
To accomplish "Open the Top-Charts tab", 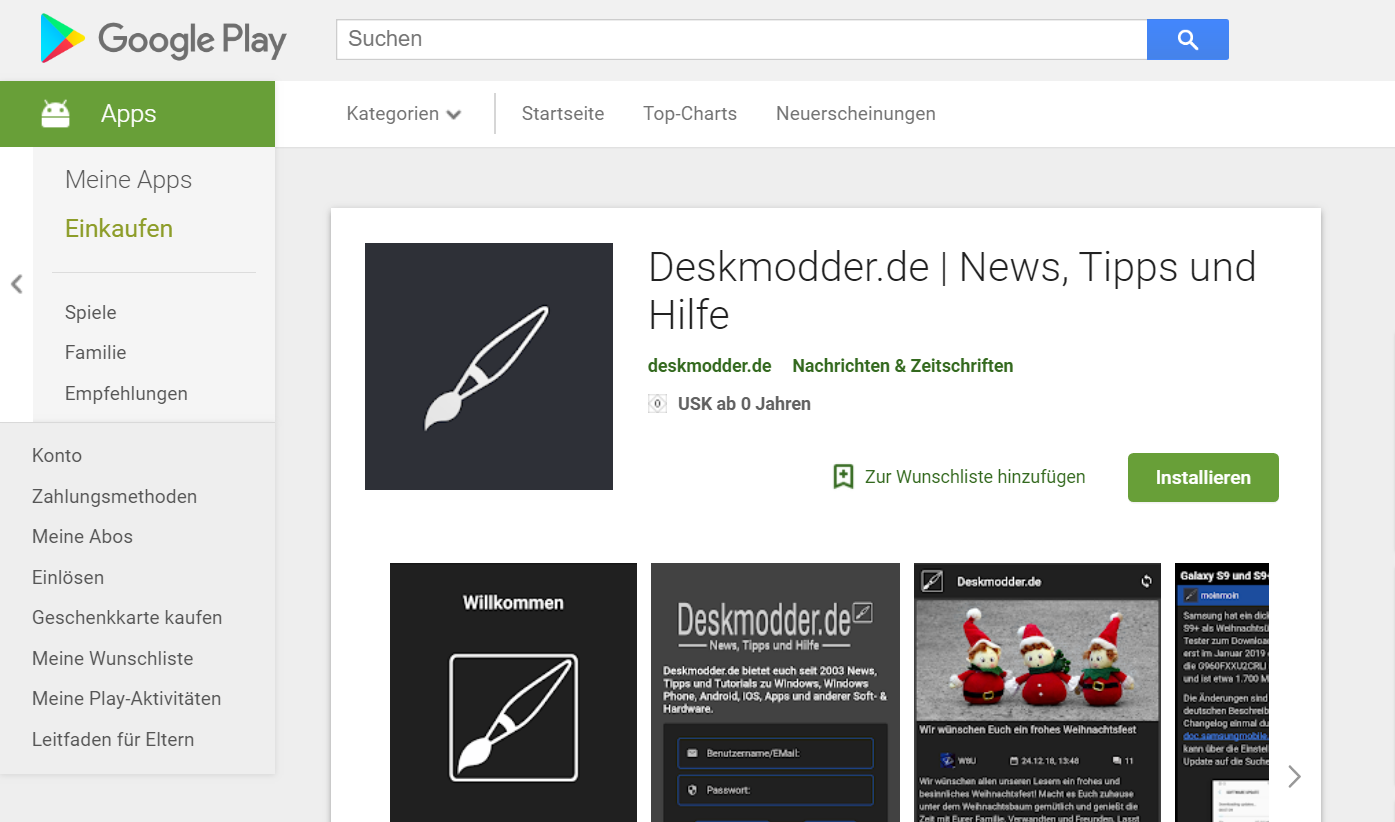I will tap(690, 114).
